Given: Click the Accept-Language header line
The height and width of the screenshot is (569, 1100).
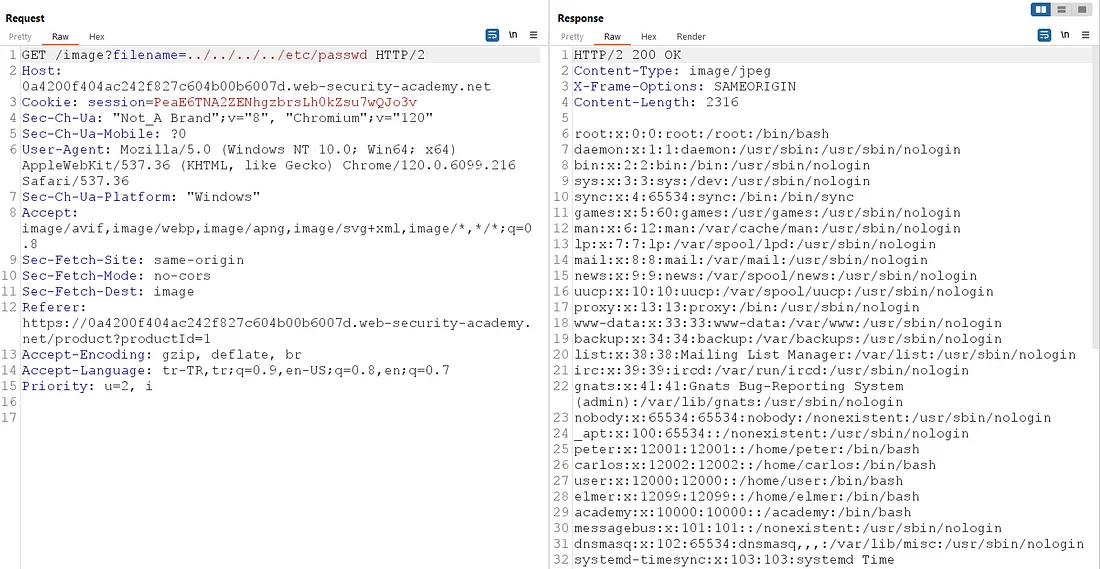Looking at the screenshot, I should point(236,370).
